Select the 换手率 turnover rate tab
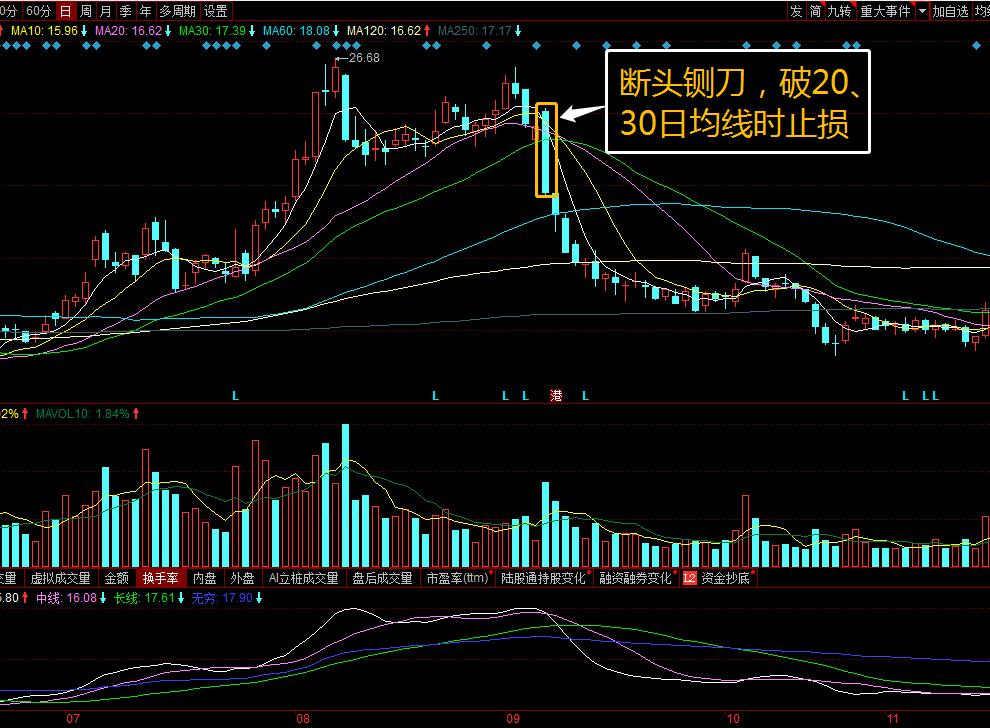Screen dimensions: 990x728 click(x=160, y=578)
